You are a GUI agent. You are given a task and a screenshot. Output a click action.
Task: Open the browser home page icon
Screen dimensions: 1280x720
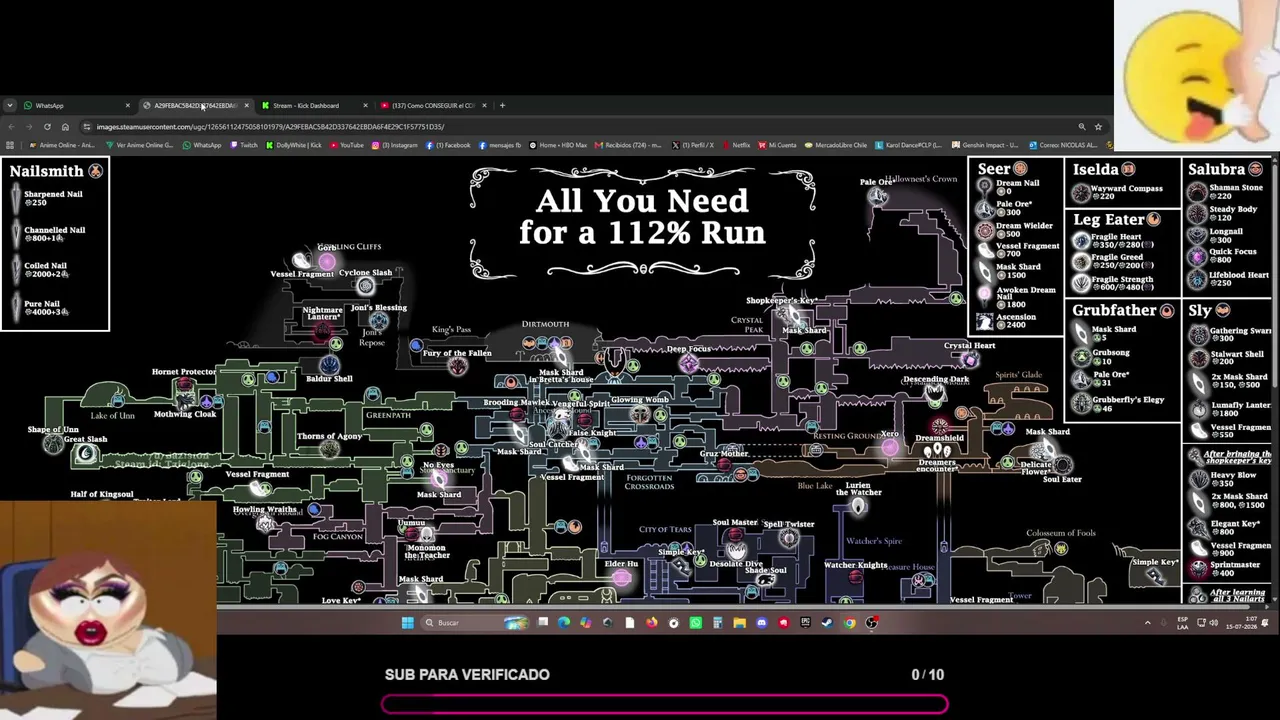[65, 127]
